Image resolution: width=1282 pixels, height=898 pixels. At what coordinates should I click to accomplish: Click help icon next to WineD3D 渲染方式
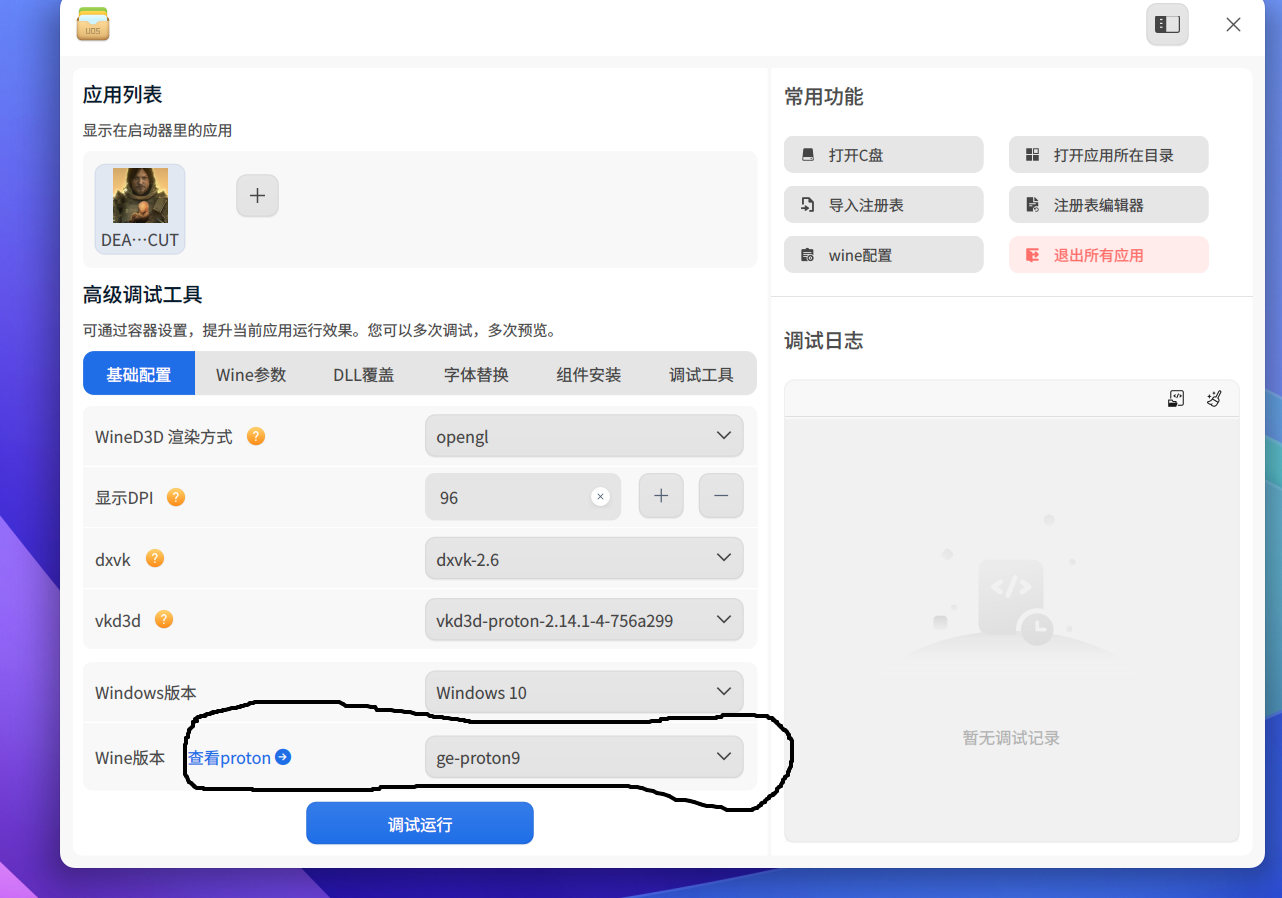tap(256, 436)
